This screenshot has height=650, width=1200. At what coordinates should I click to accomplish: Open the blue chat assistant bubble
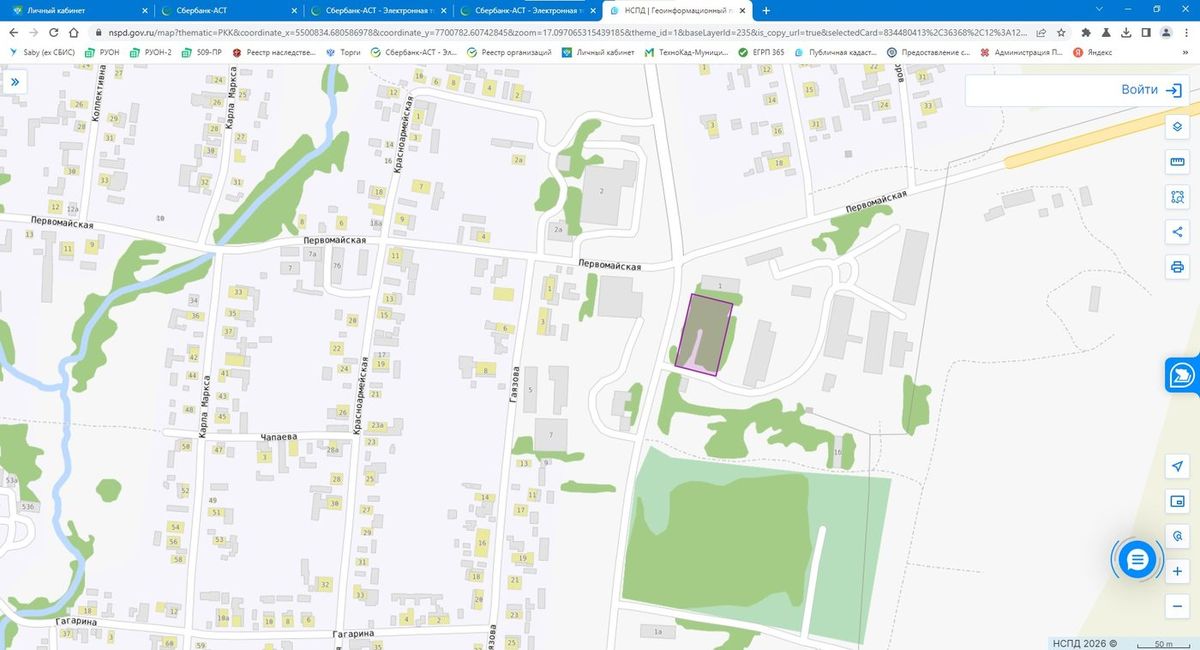coord(1136,560)
